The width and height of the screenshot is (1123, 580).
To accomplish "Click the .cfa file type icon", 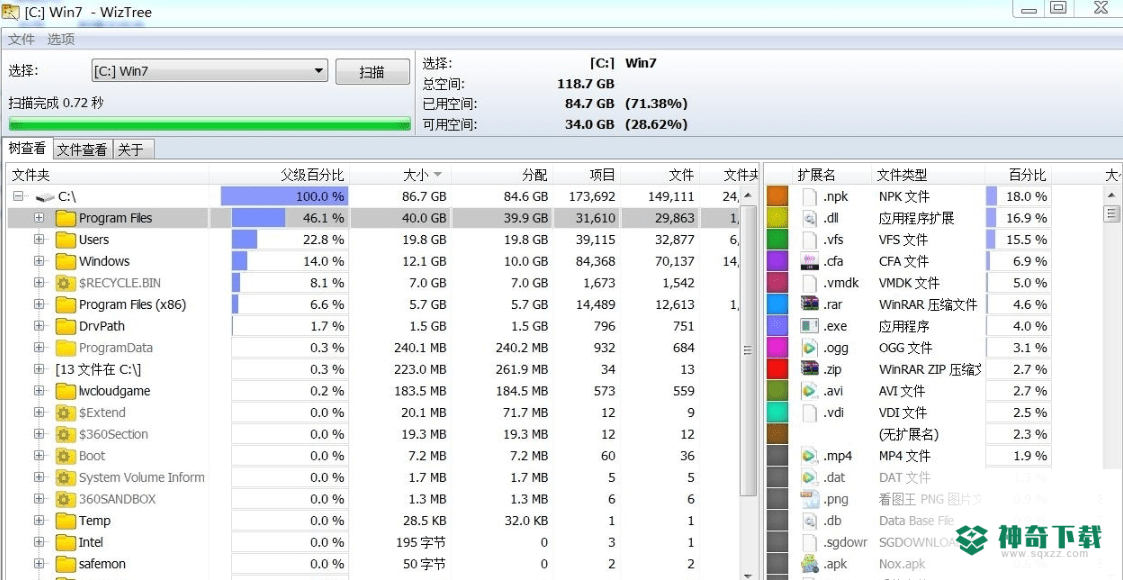I will (x=809, y=261).
